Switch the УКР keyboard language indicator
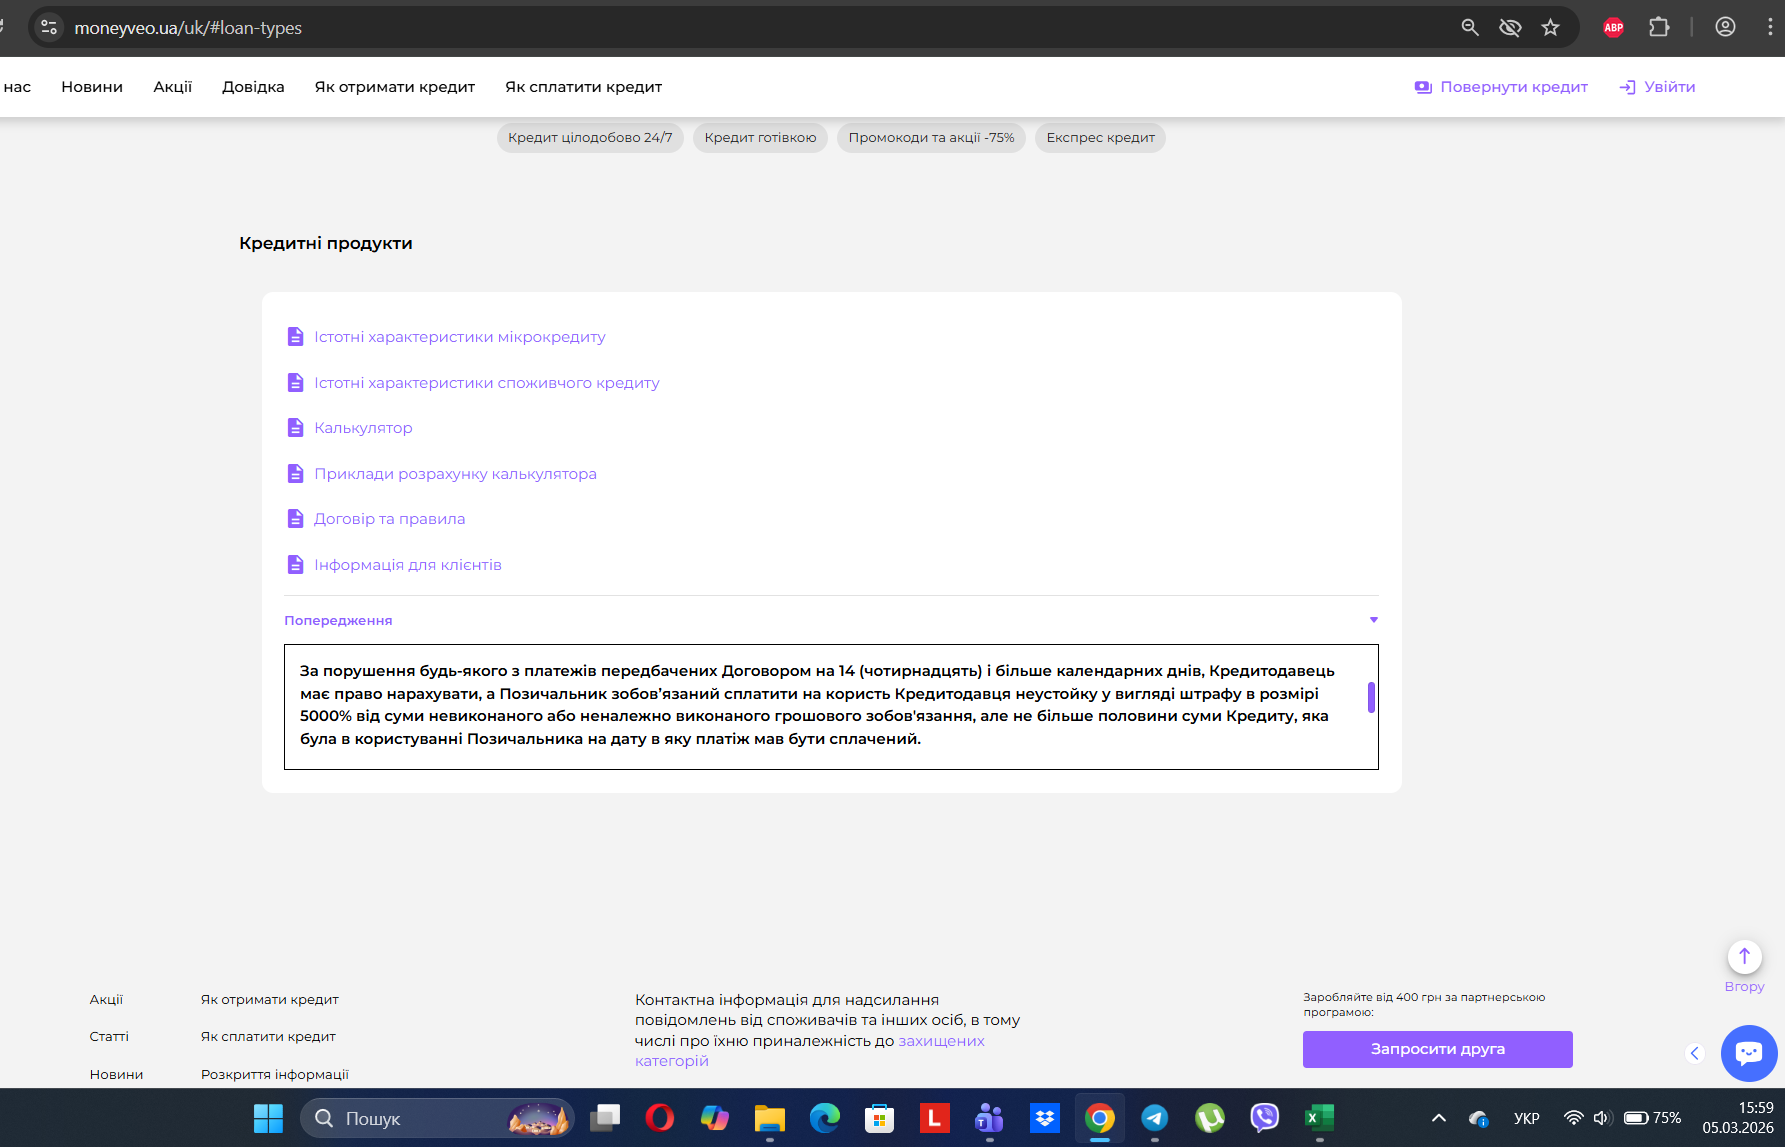The height and width of the screenshot is (1147, 1785). click(x=1526, y=1118)
